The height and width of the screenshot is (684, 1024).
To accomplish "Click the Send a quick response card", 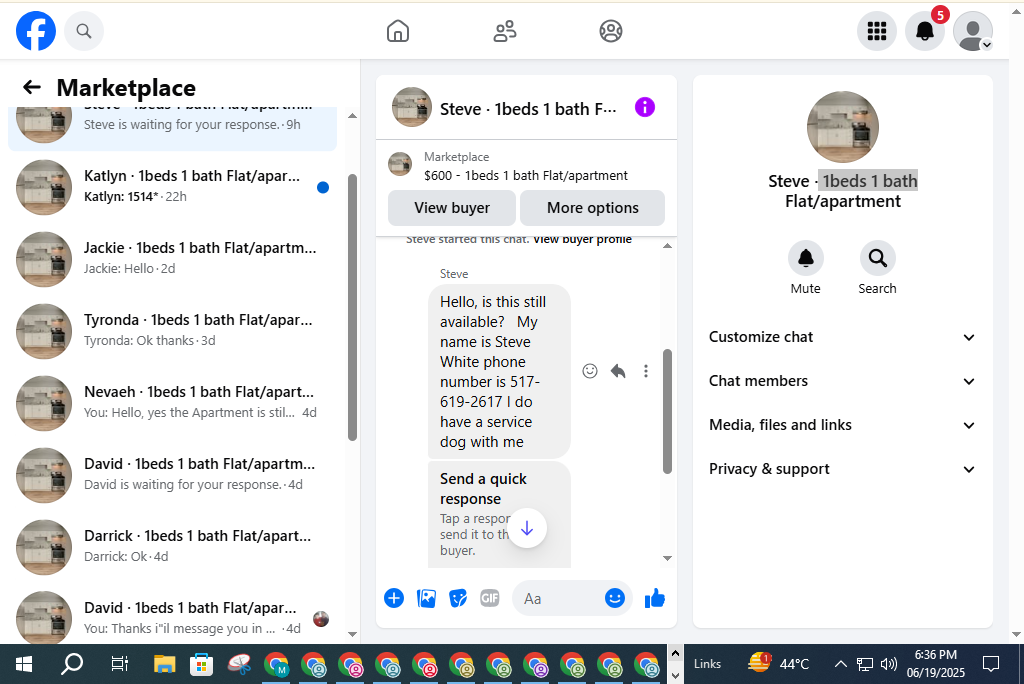I will pos(500,515).
